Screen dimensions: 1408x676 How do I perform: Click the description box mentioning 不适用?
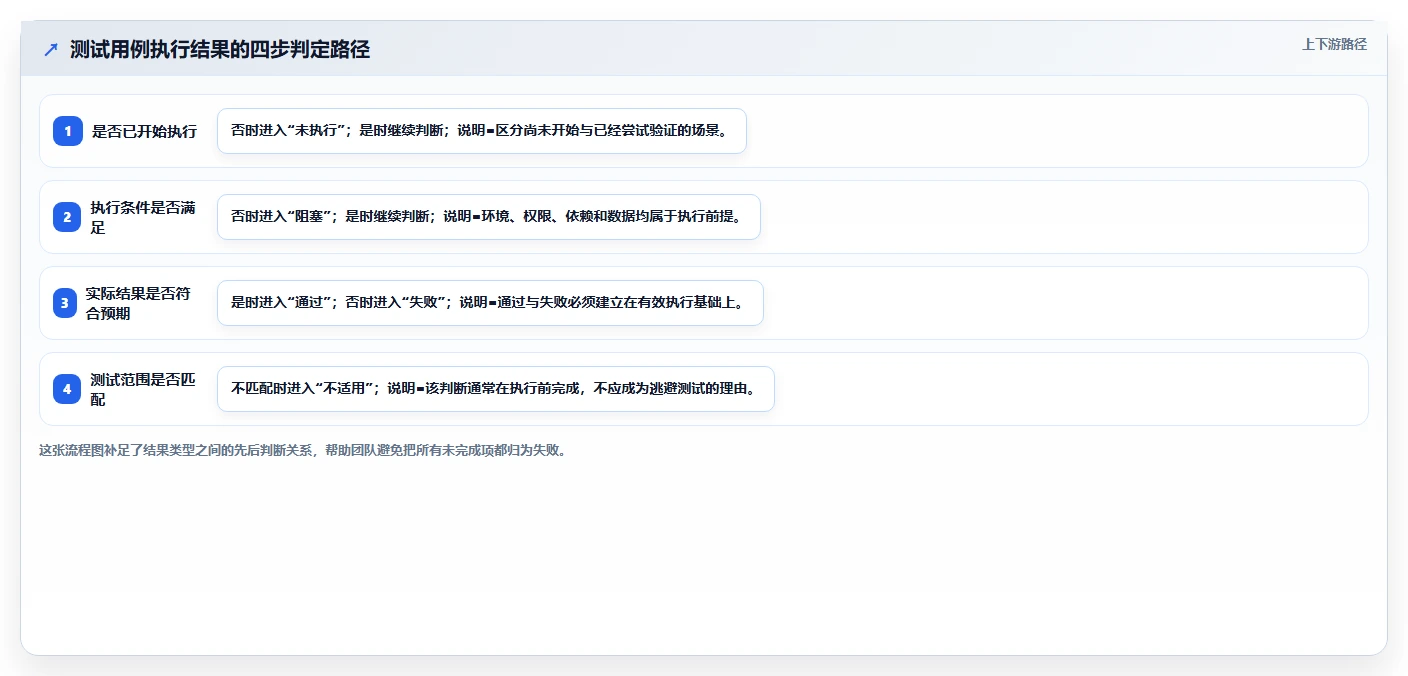(496, 389)
